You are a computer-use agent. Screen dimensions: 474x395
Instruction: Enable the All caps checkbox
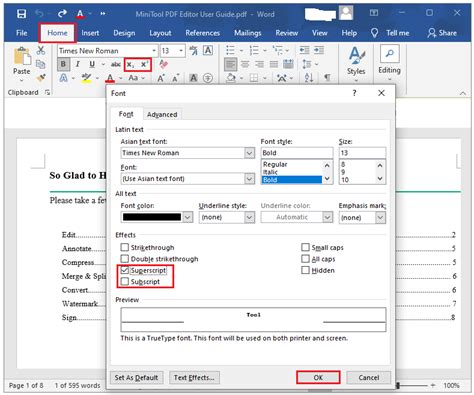pos(305,259)
